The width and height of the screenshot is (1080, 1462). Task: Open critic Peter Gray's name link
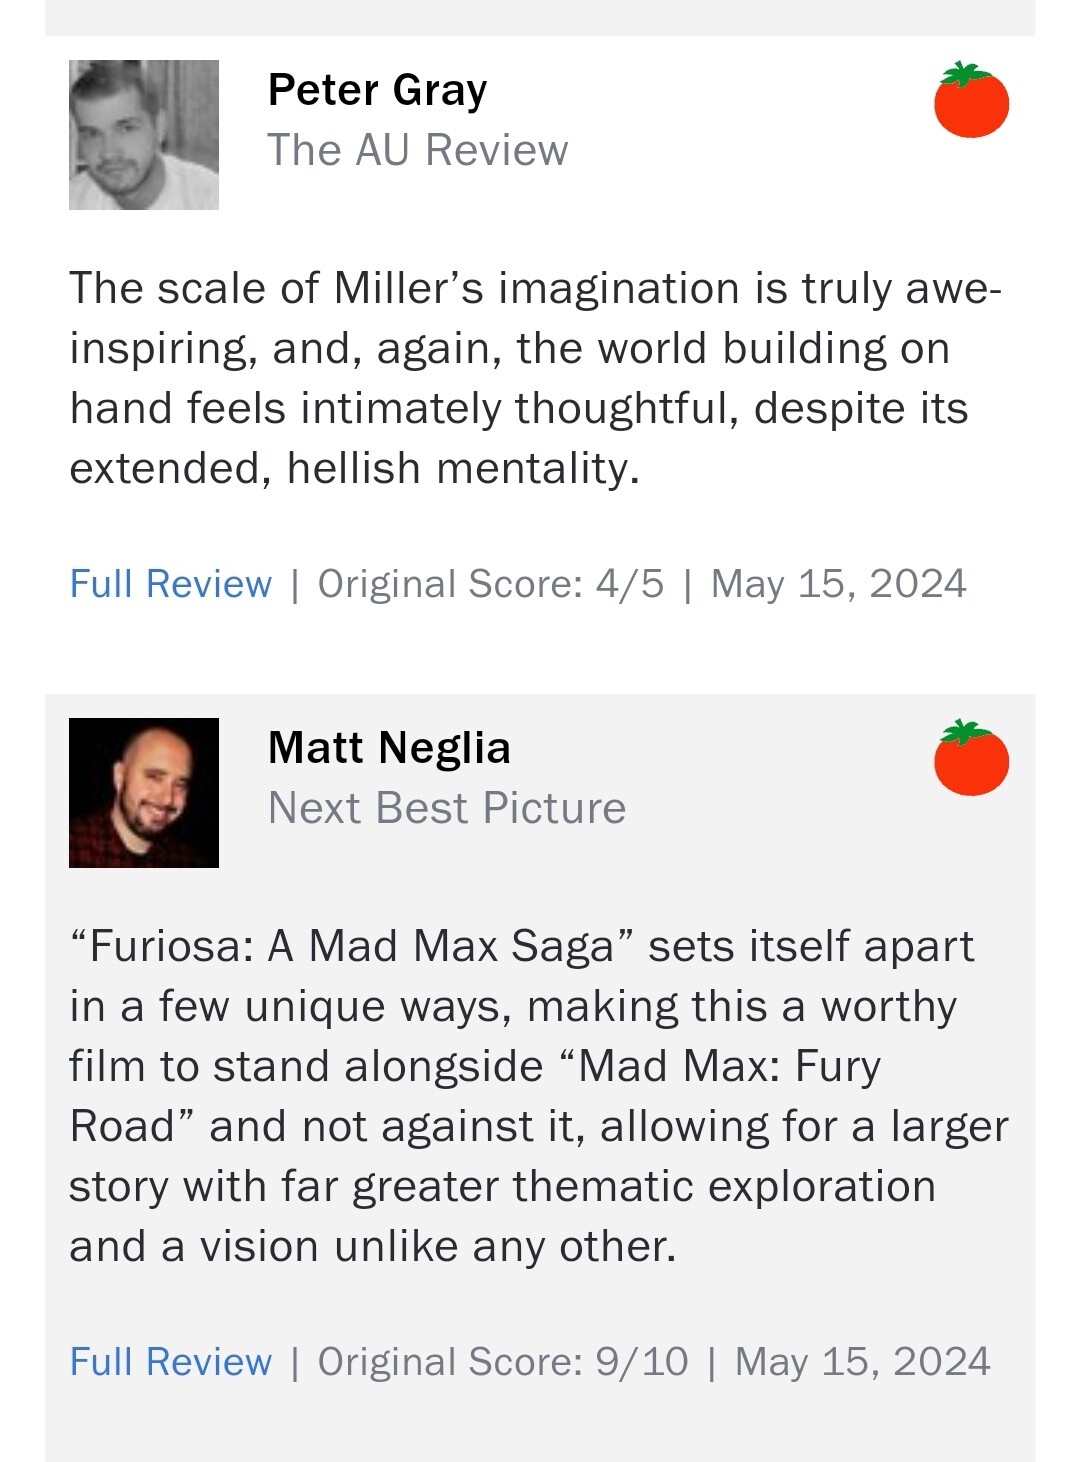pos(377,90)
